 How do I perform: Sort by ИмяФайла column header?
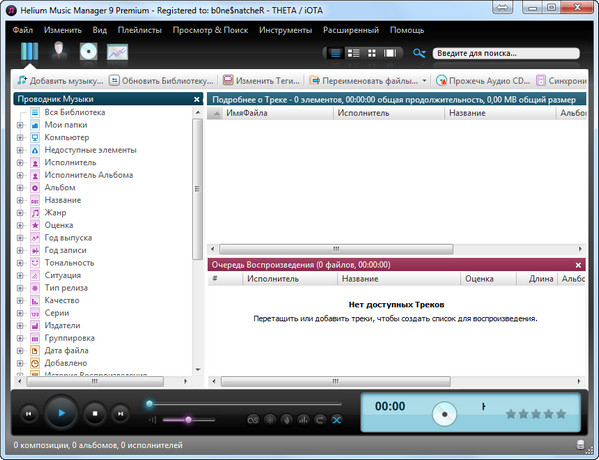click(x=277, y=113)
